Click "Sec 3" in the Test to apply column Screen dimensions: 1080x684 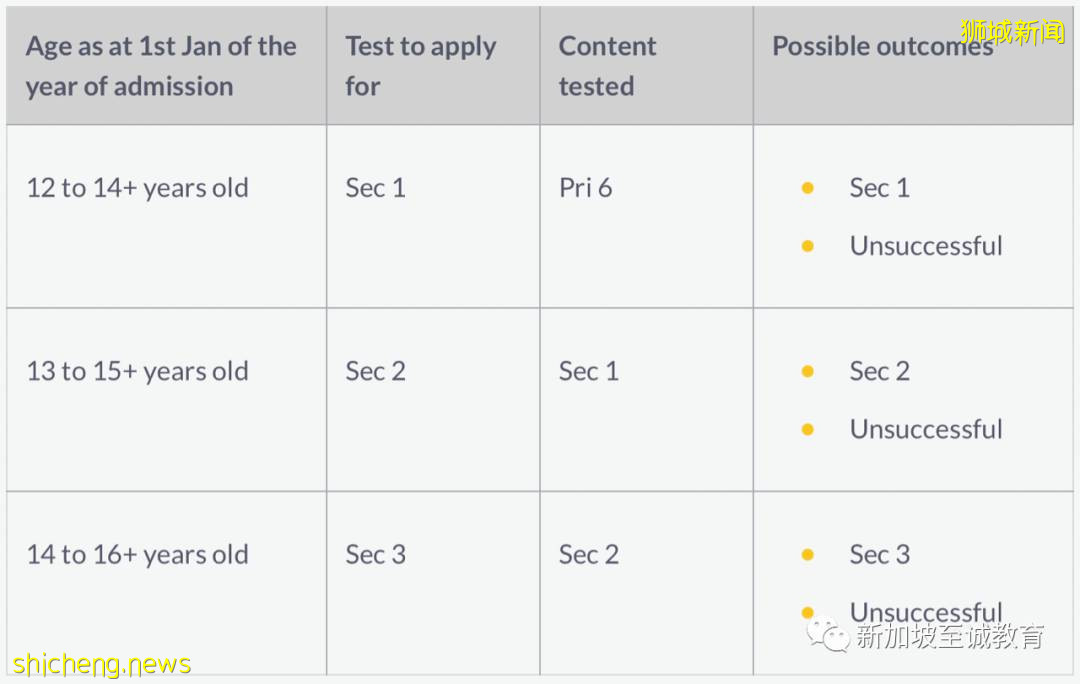(375, 555)
